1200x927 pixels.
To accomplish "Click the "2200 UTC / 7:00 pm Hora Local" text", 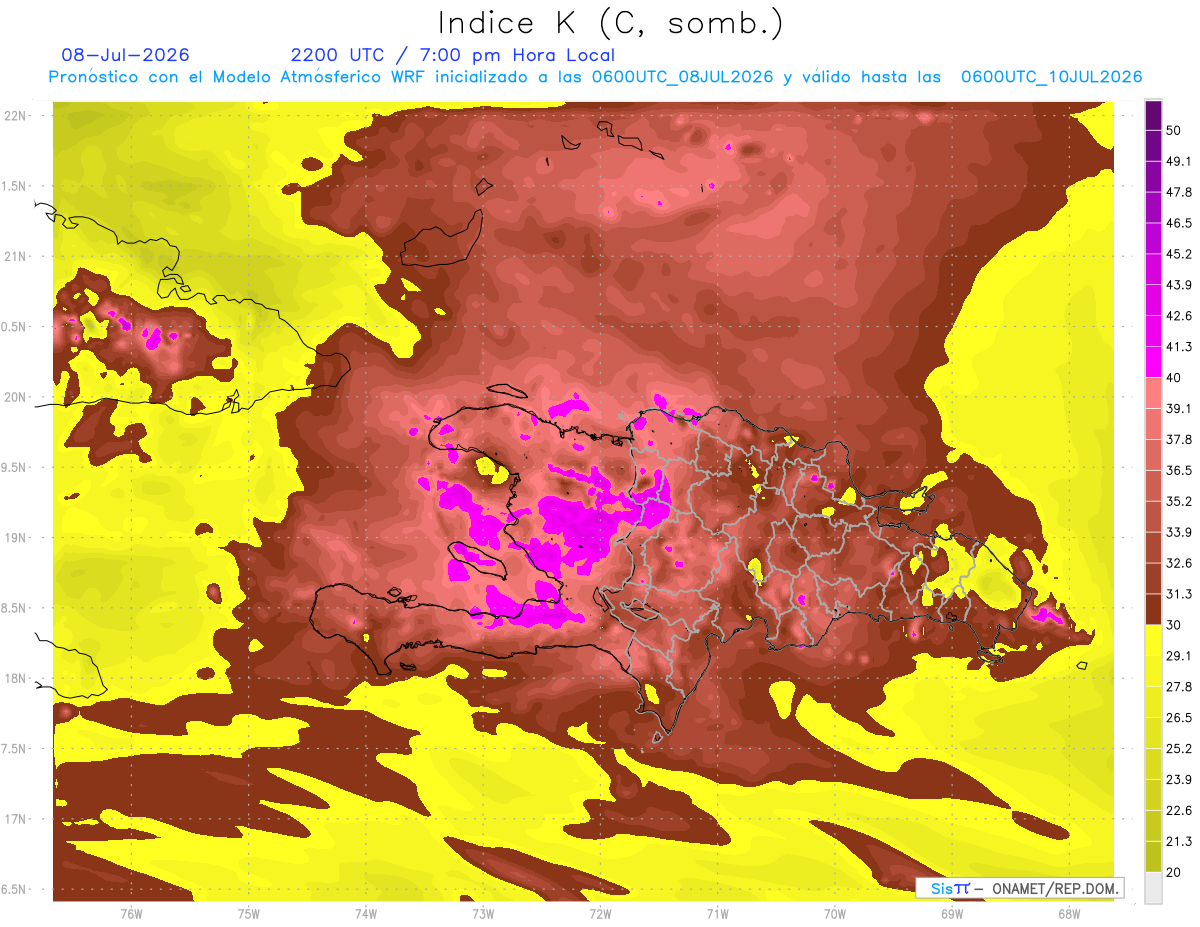I will point(453,55).
